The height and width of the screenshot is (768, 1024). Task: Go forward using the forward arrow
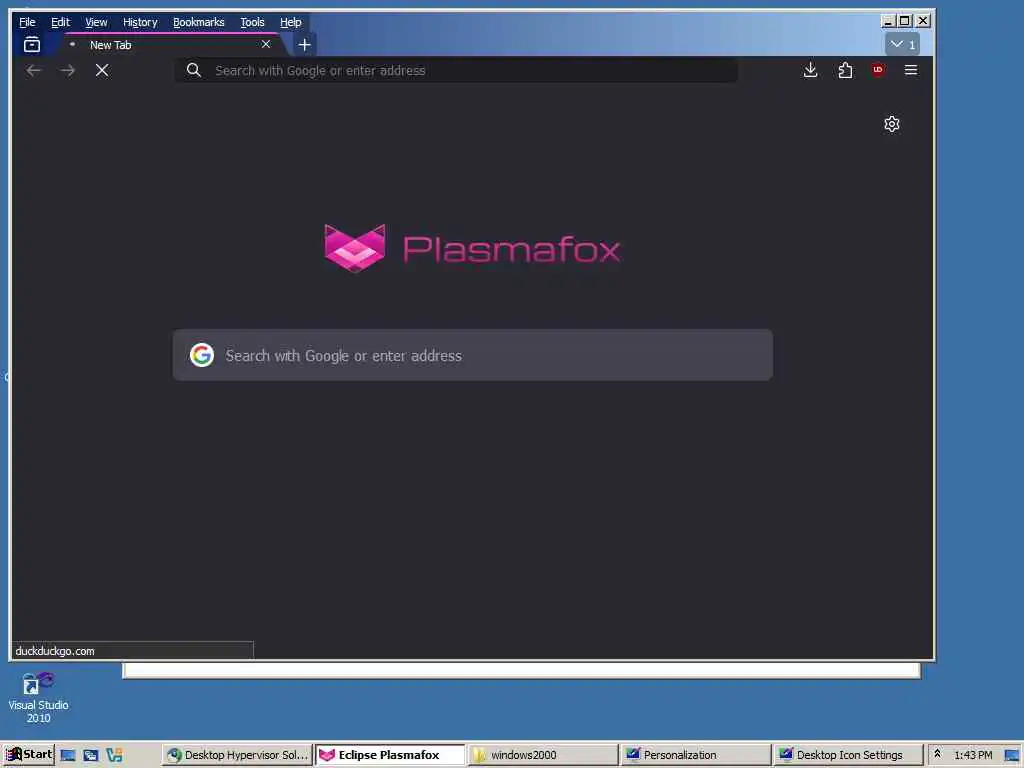point(67,70)
